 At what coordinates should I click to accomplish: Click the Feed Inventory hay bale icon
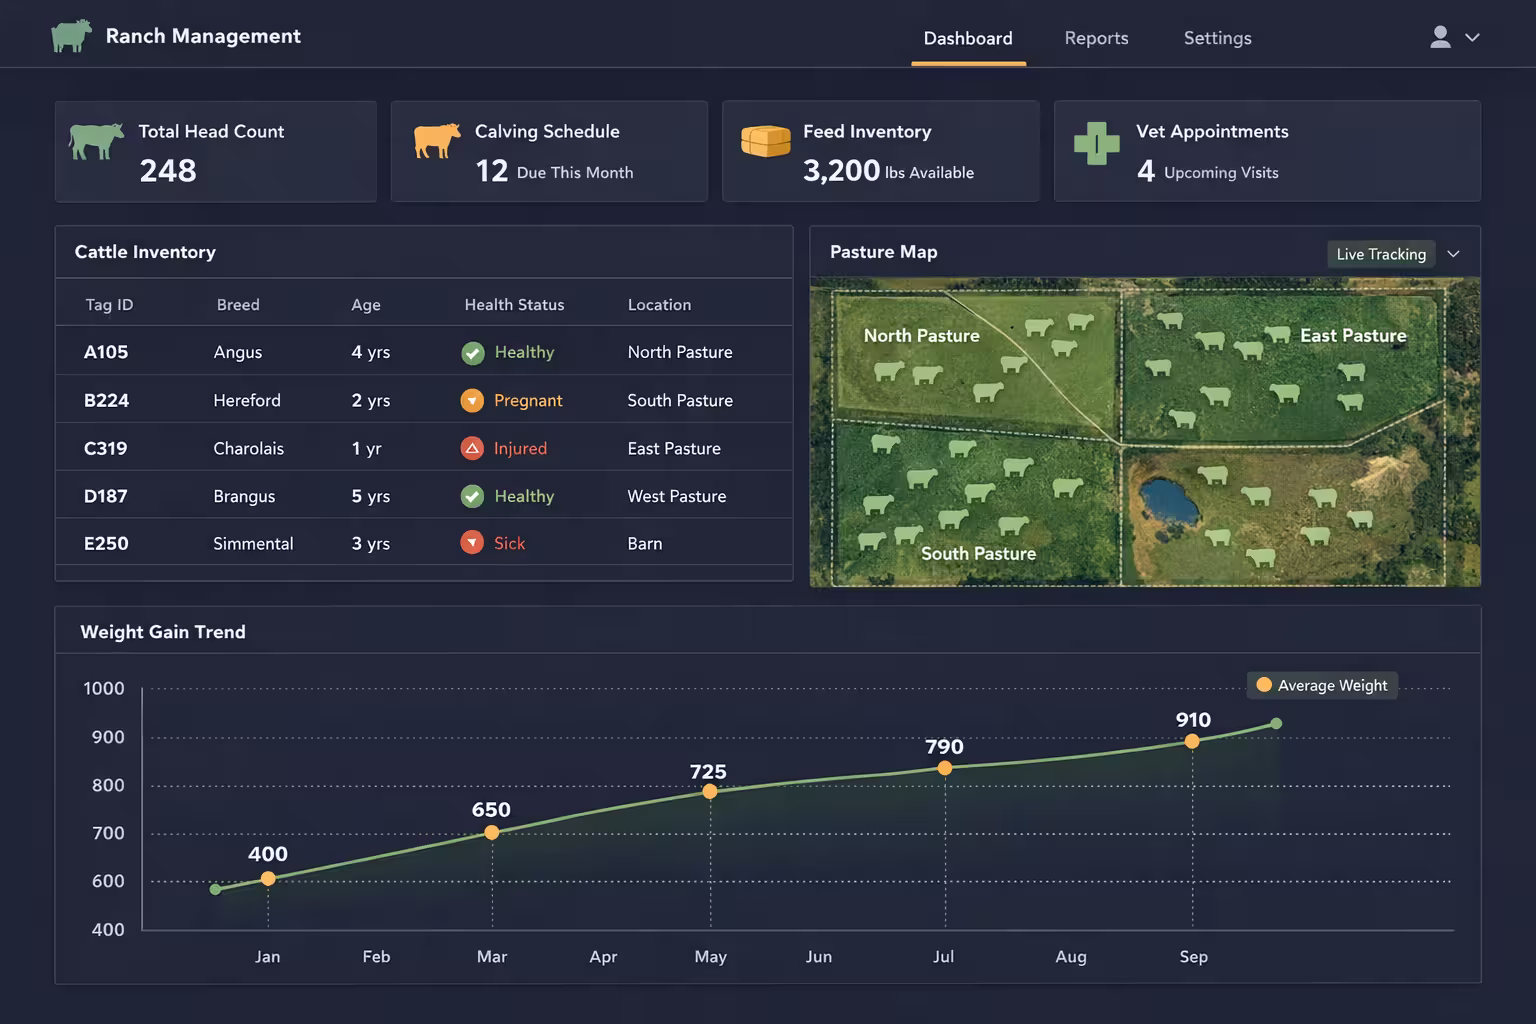(765, 141)
